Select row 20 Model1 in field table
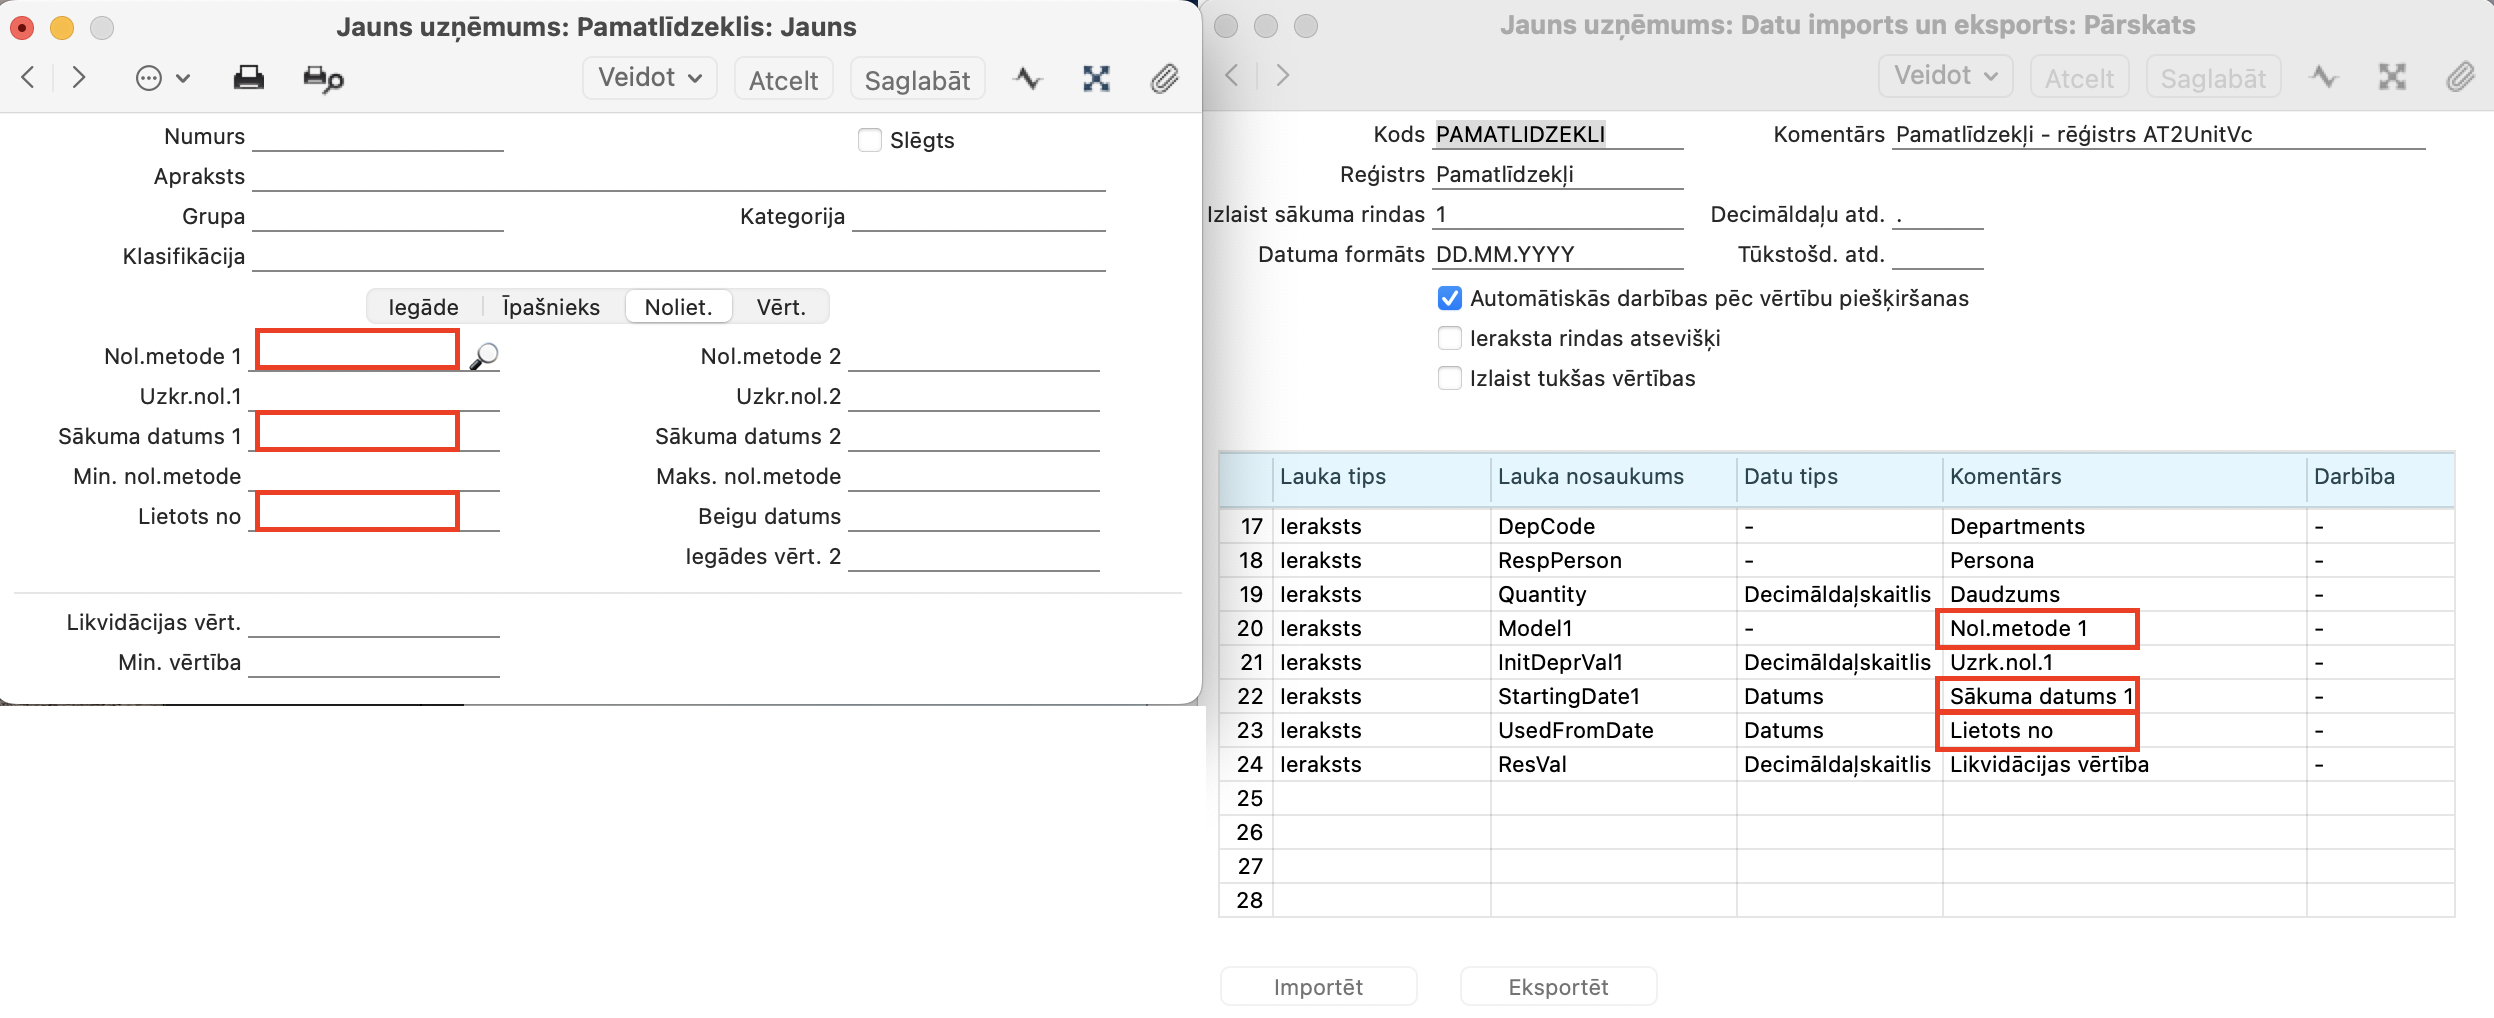This screenshot has width=2494, height=1018. tap(1535, 628)
